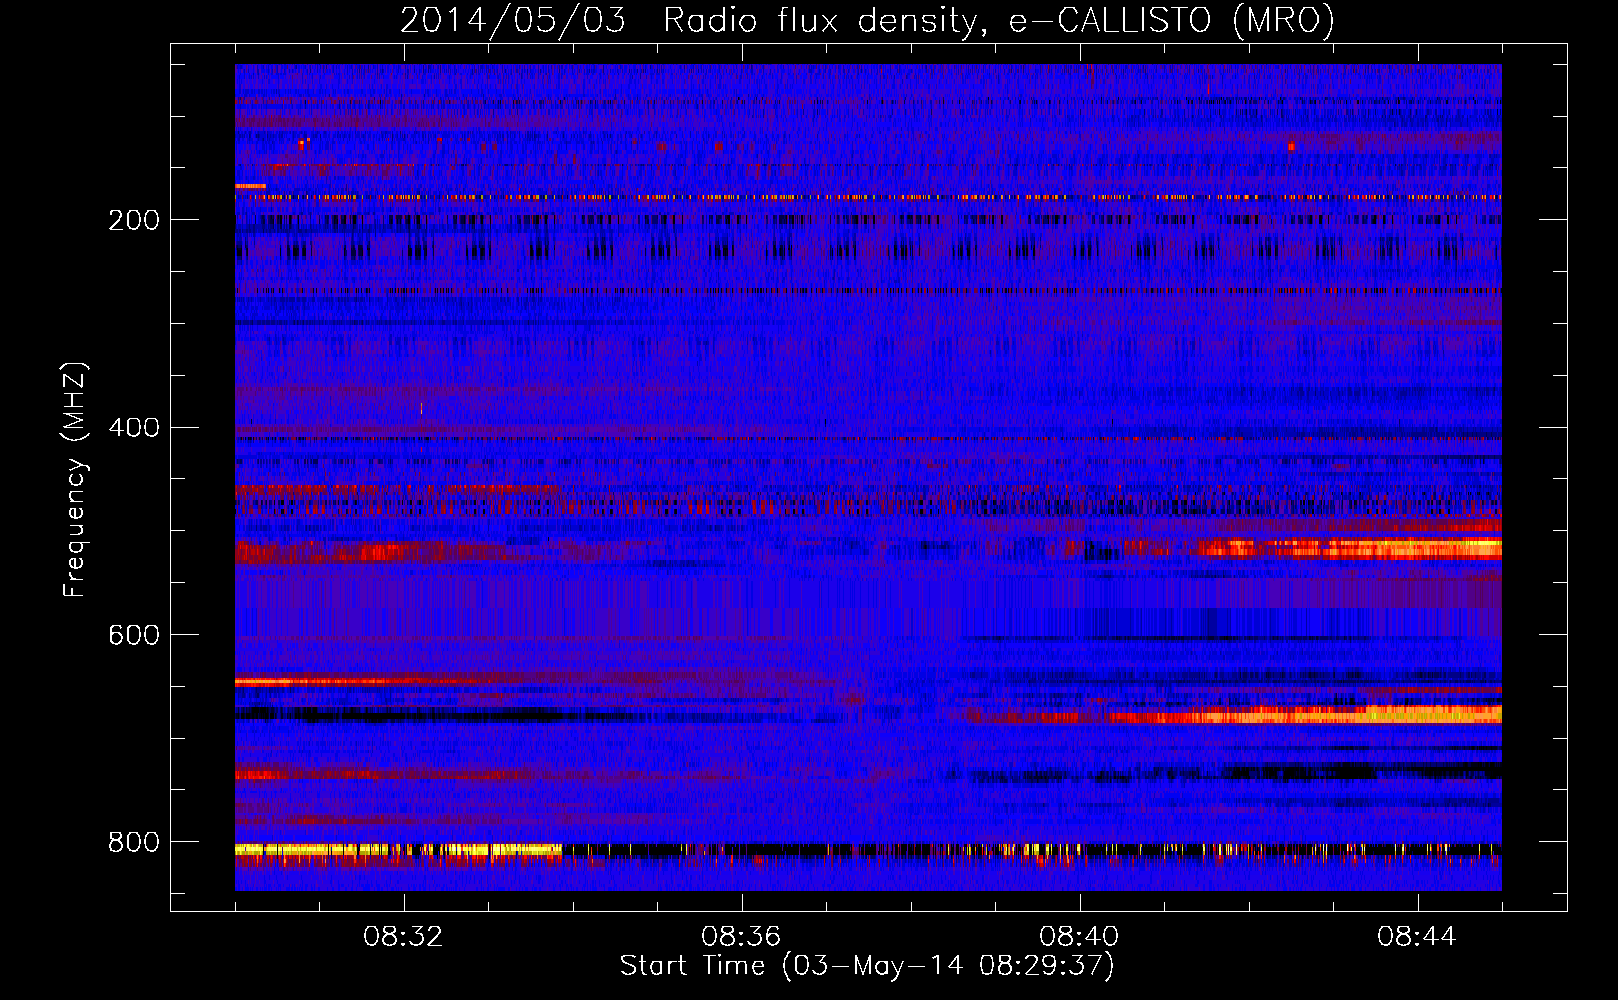Image resolution: width=1618 pixels, height=1000 pixels.
Task: Click the 200 MHz frequency tick label
Action: click(x=134, y=220)
